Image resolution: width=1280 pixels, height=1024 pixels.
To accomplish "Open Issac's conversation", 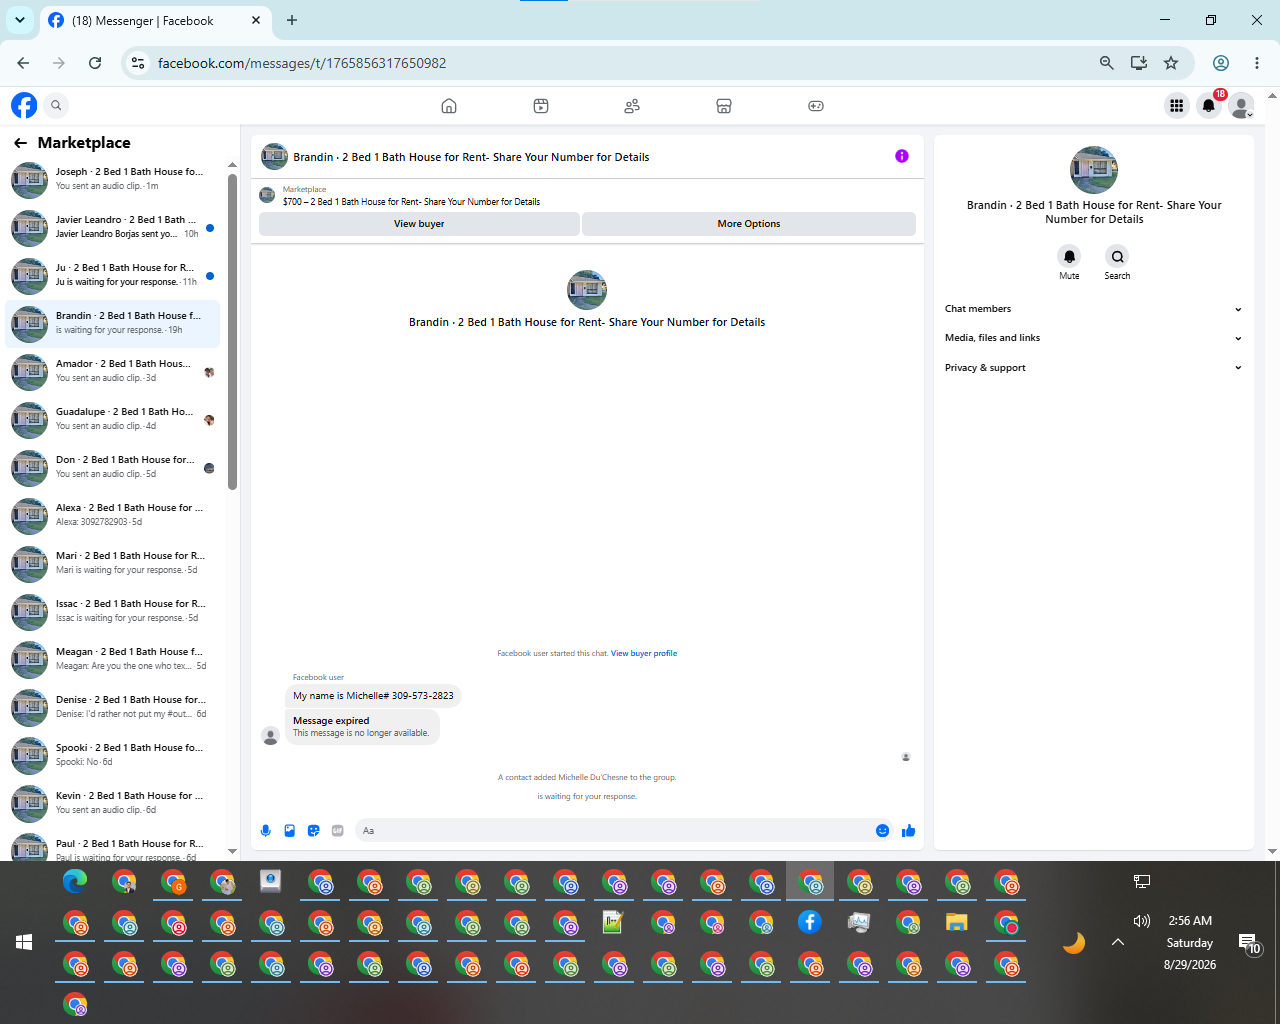I will point(113,612).
